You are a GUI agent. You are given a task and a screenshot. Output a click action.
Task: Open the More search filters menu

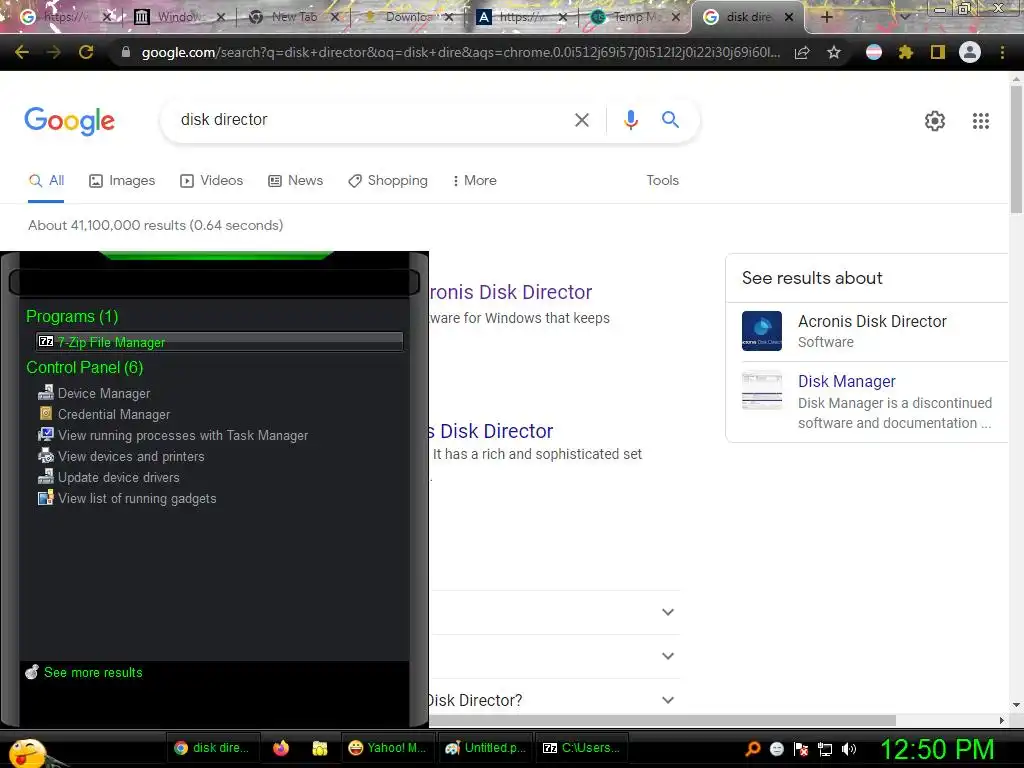tap(475, 180)
